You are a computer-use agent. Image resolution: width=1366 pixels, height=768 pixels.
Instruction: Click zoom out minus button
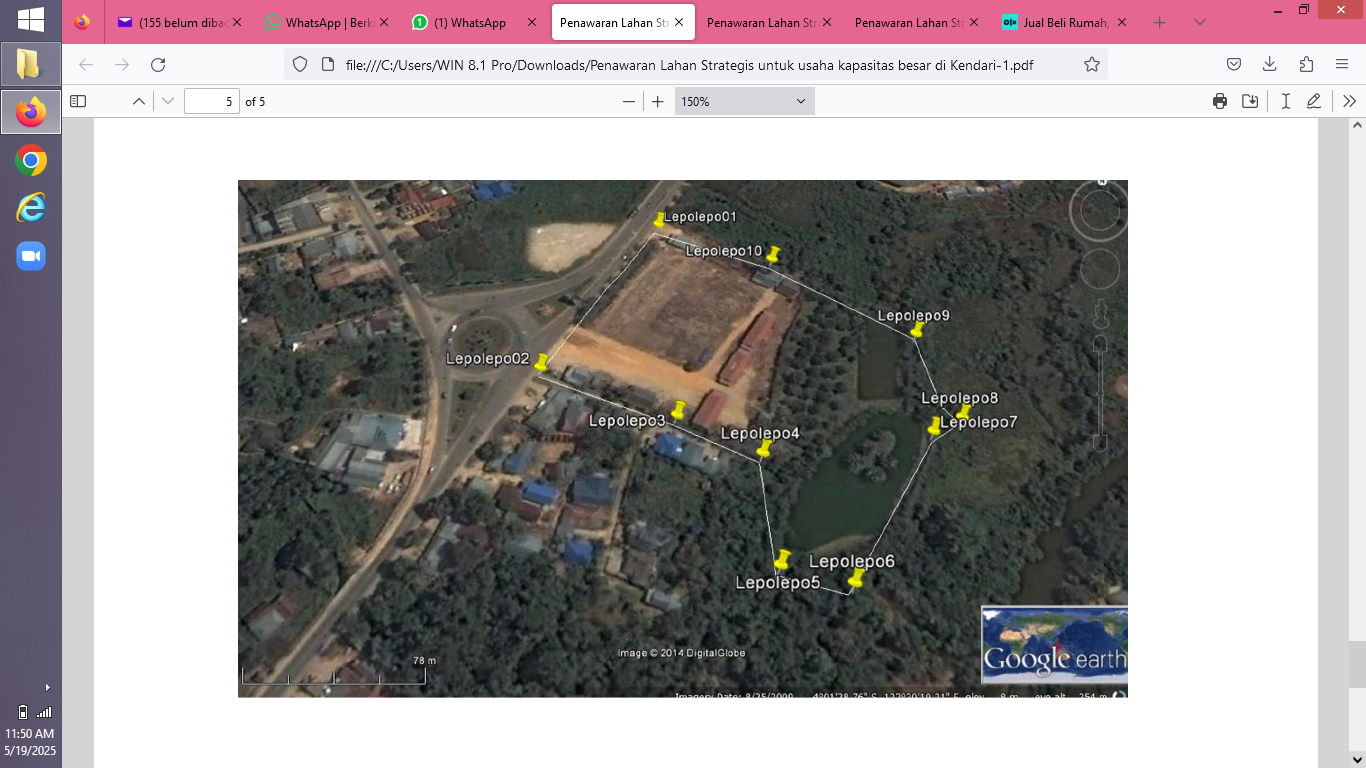(629, 101)
